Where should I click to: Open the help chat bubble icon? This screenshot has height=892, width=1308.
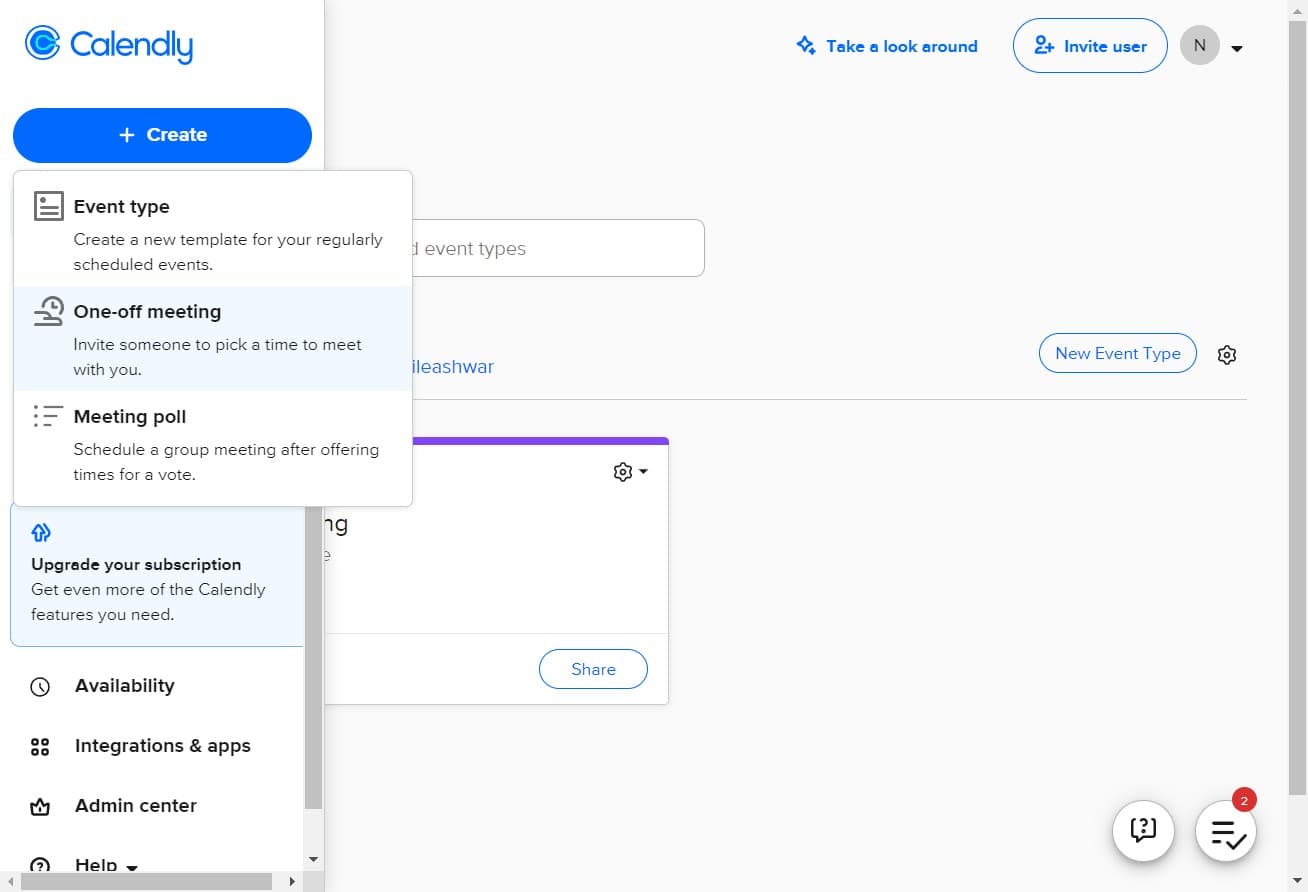(1143, 830)
